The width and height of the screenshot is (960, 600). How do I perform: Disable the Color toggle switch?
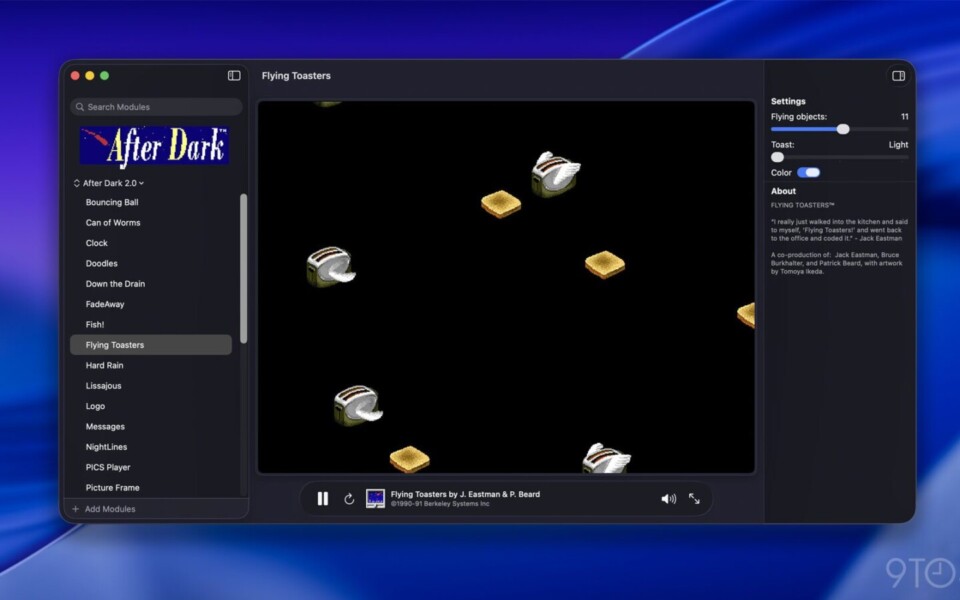point(808,173)
